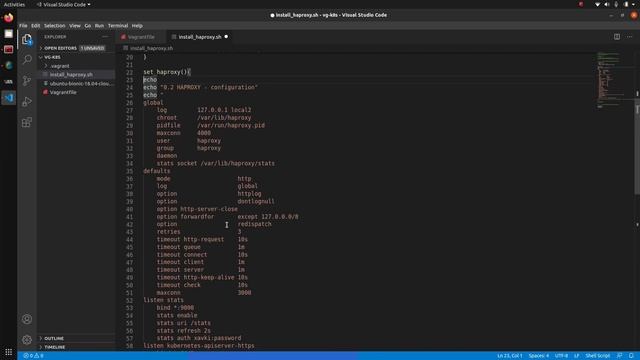Click the Activities button

[14, 4]
